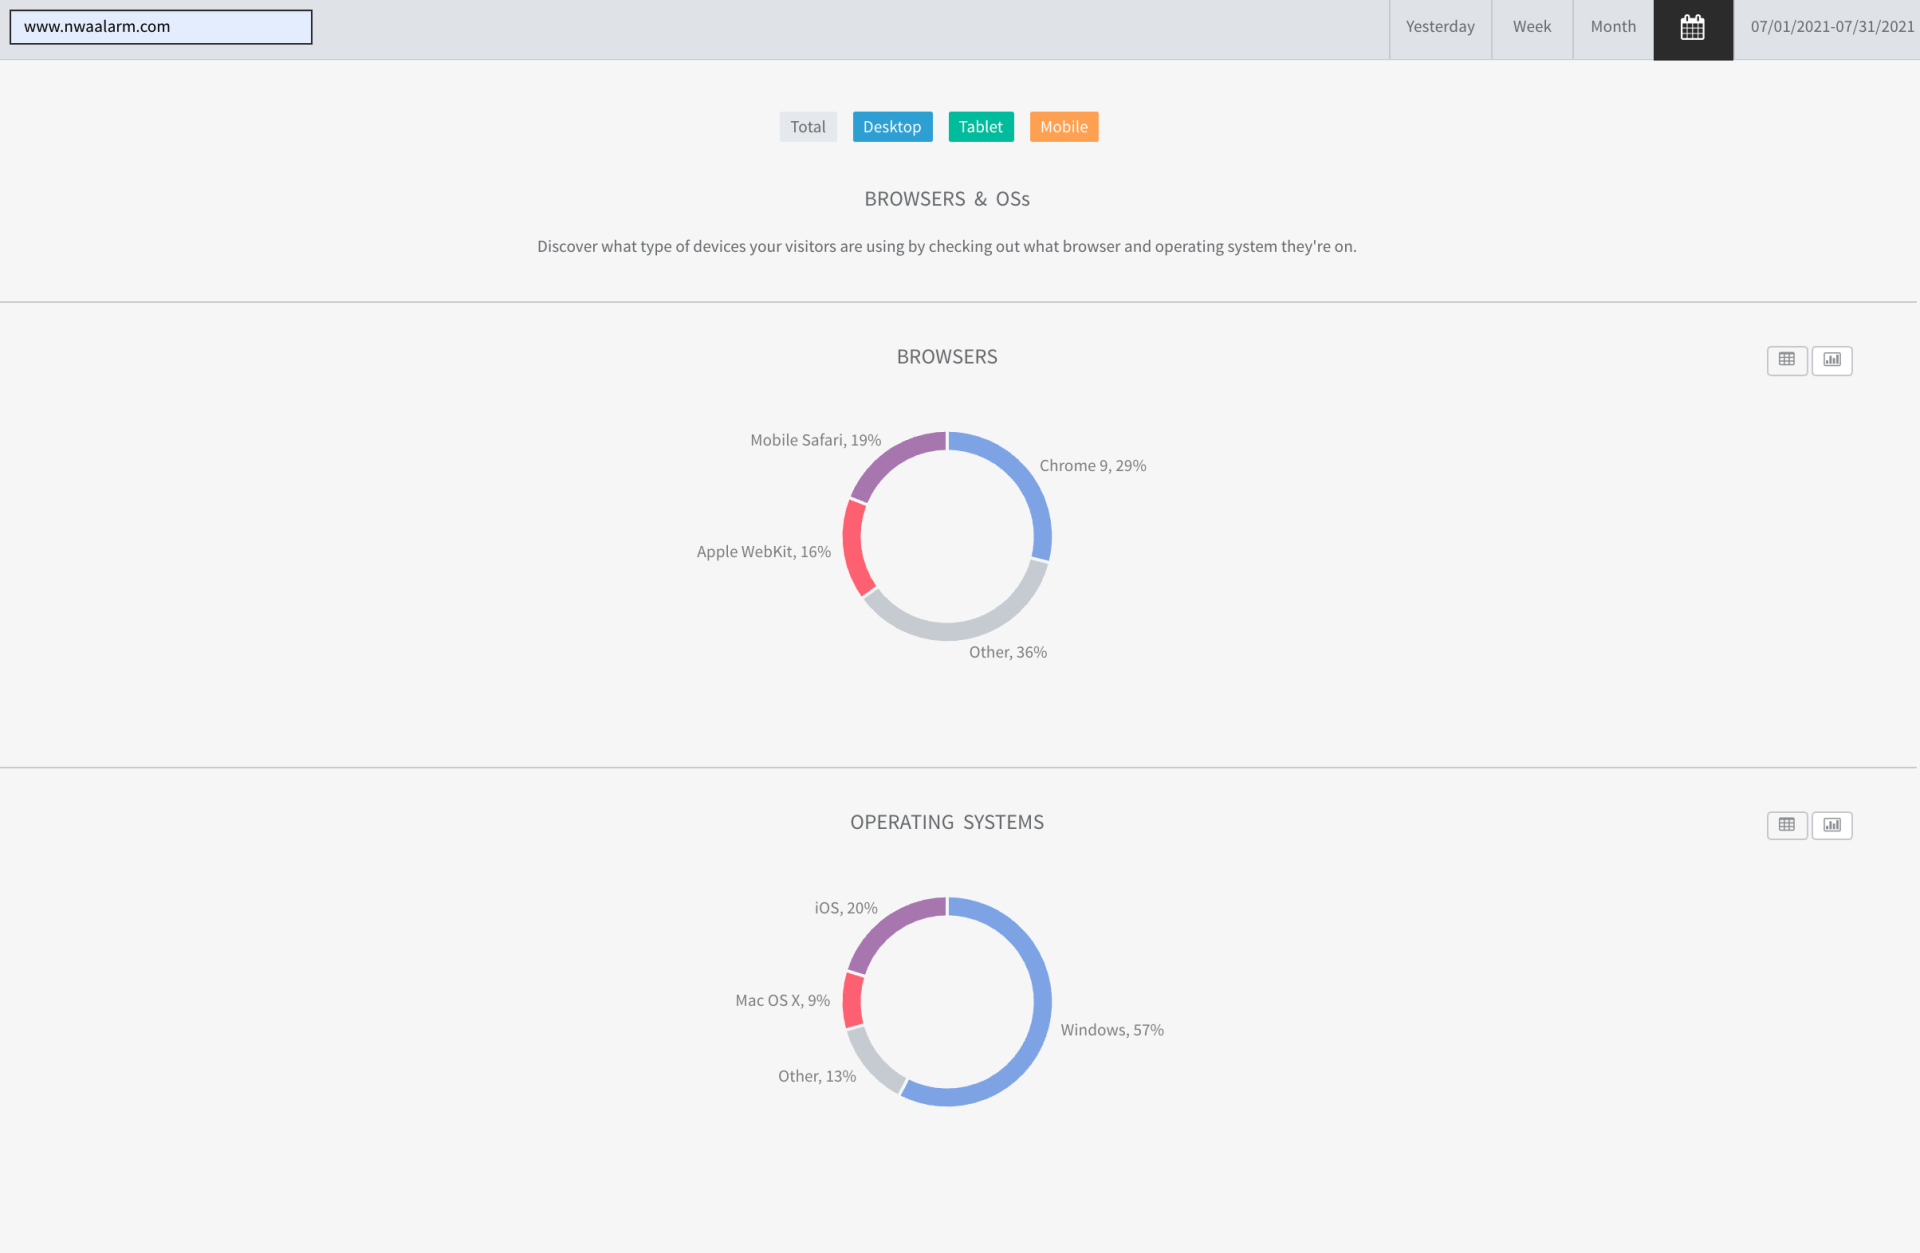
Task: Toggle the Tablet device filter
Action: click(980, 127)
